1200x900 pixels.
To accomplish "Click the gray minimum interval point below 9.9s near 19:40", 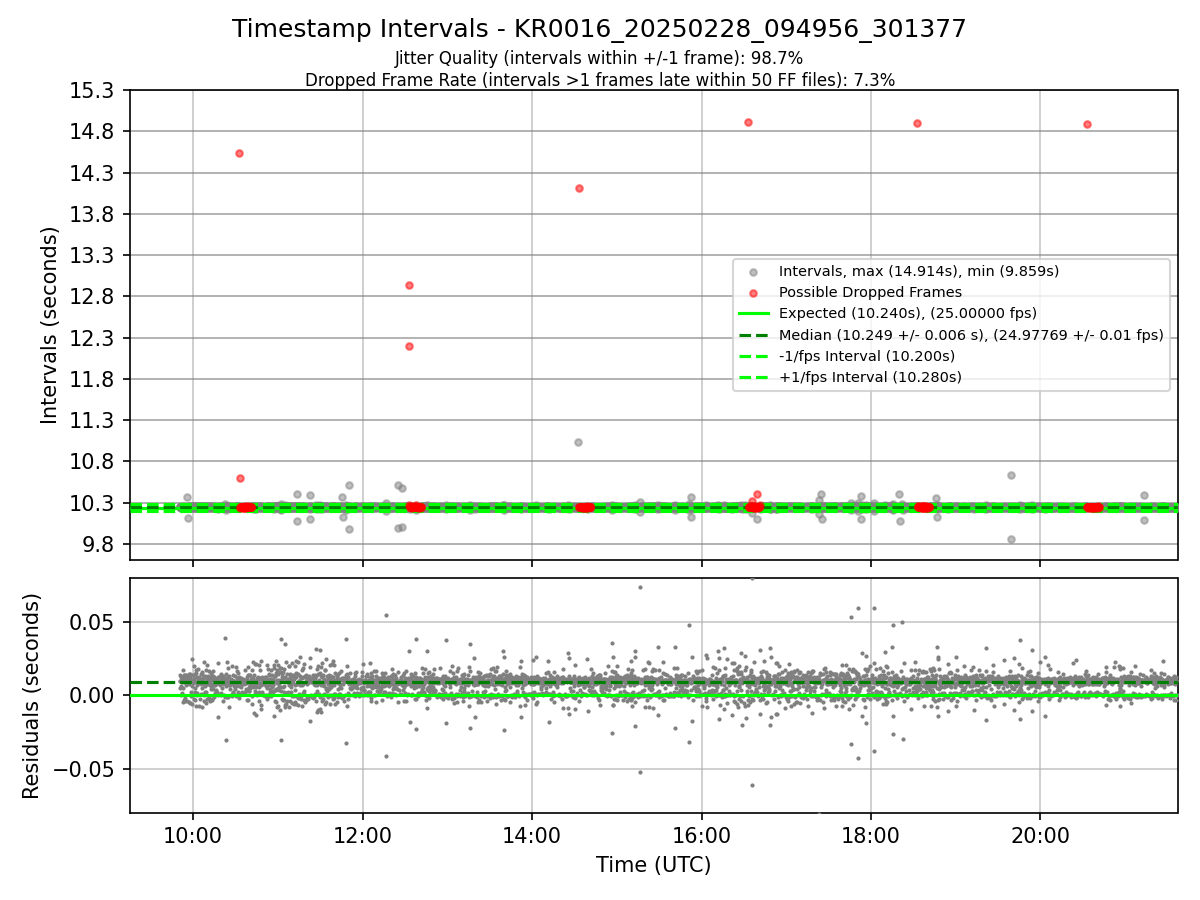I will coord(1011,539).
